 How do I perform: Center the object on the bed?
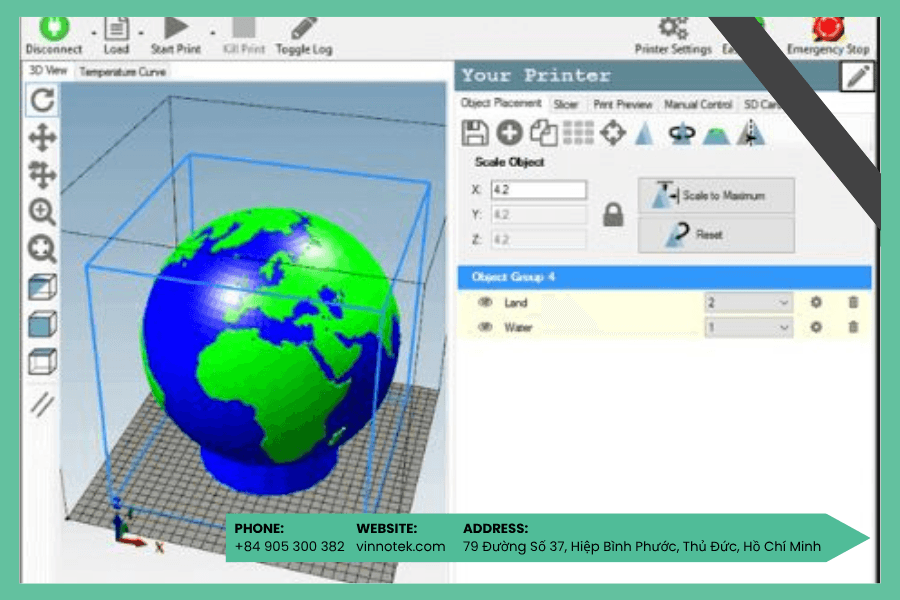click(x=612, y=133)
